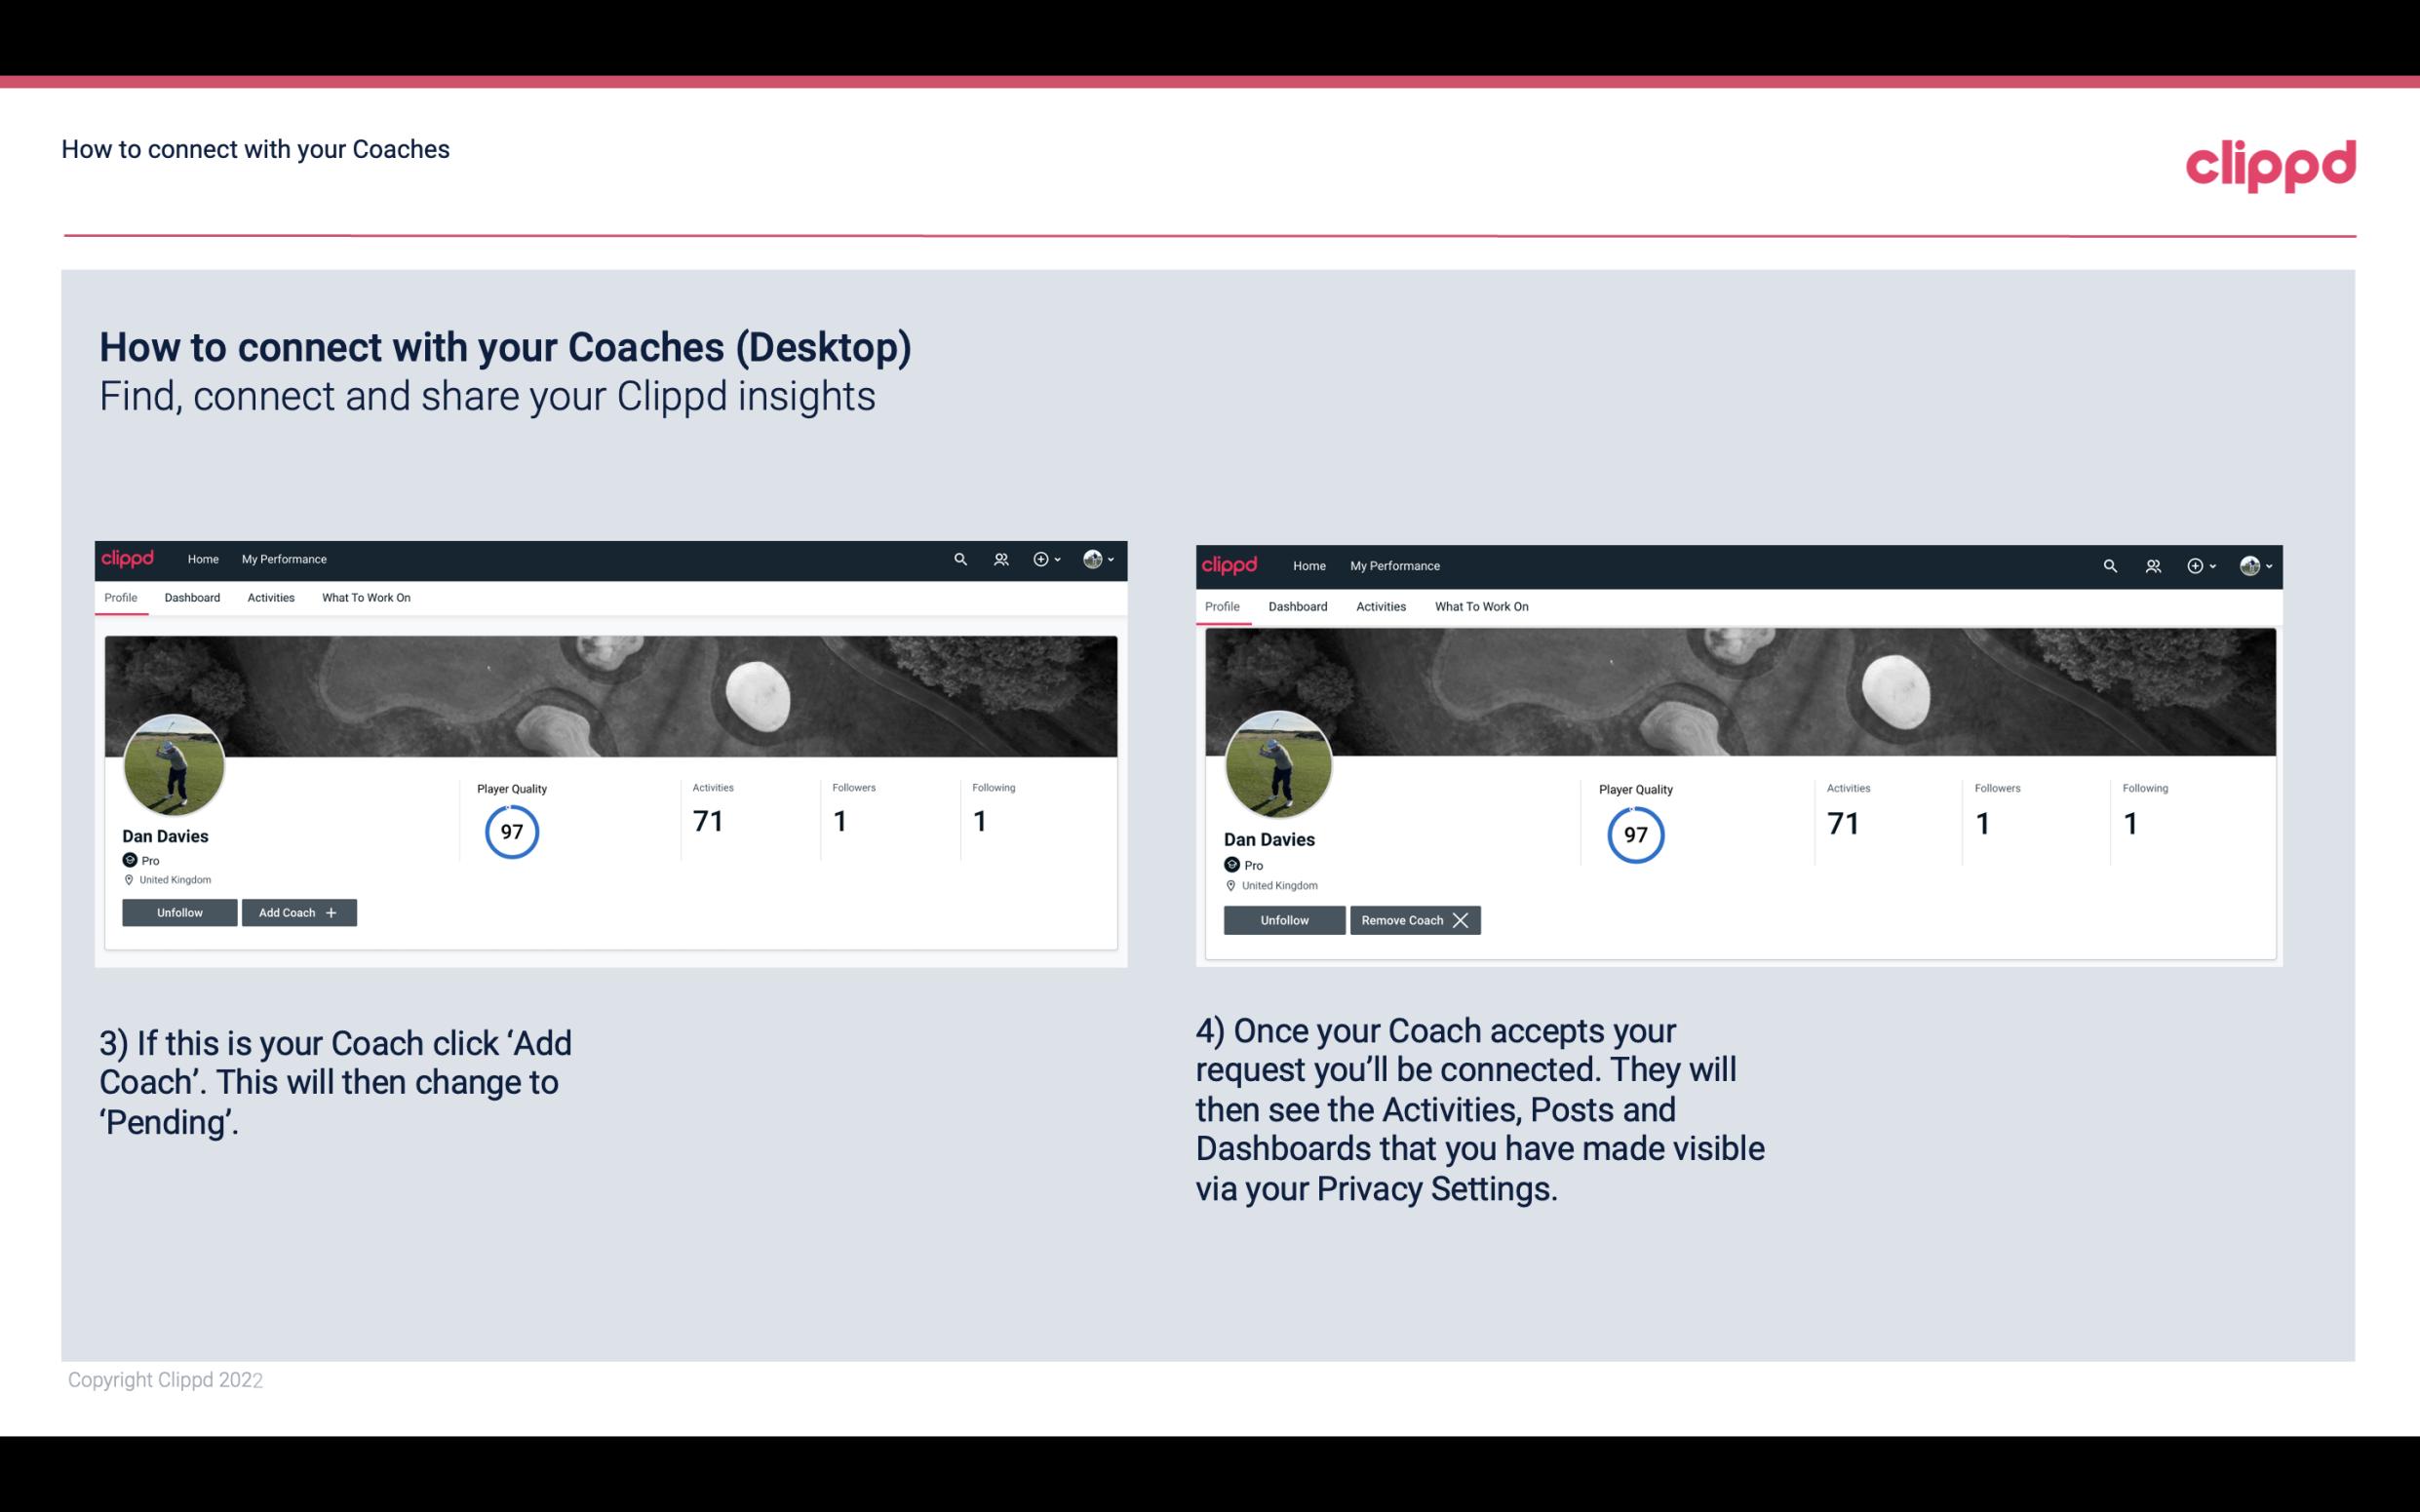This screenshot has width=2420, height=1512.
Task: Click the 'Remove Coach' button on right profile
Action: 1415,919
